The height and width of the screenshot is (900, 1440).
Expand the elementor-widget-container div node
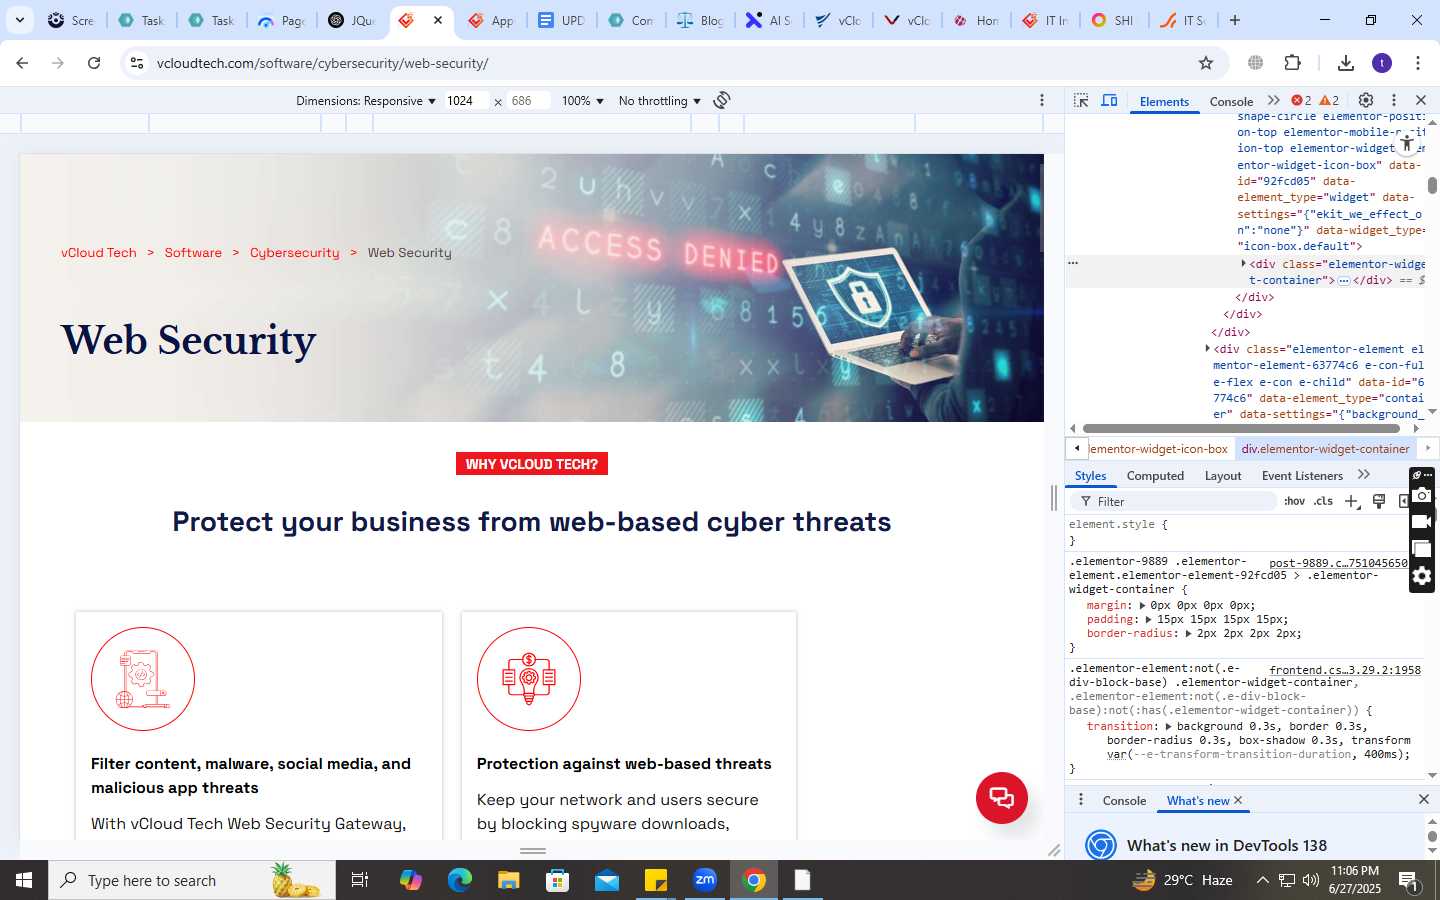[1243, 264]
